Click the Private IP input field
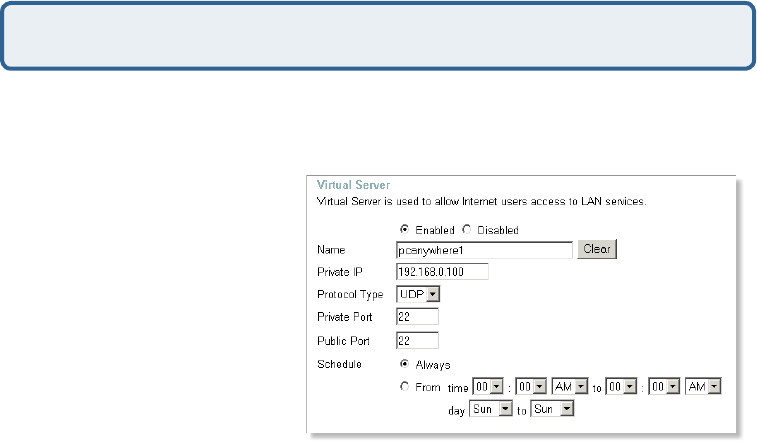 pos(442,272)
